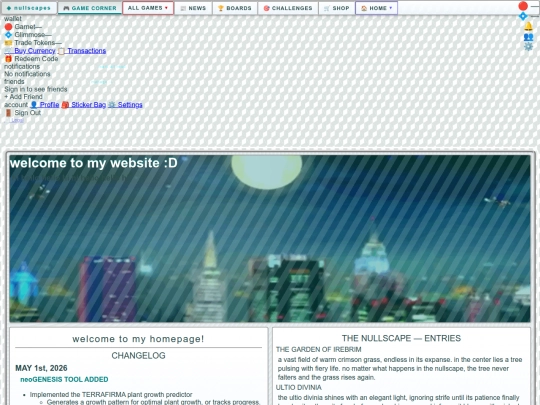
Task: Click the blue Glimmose diamond icon in top bar
Action: click(523, 16)
